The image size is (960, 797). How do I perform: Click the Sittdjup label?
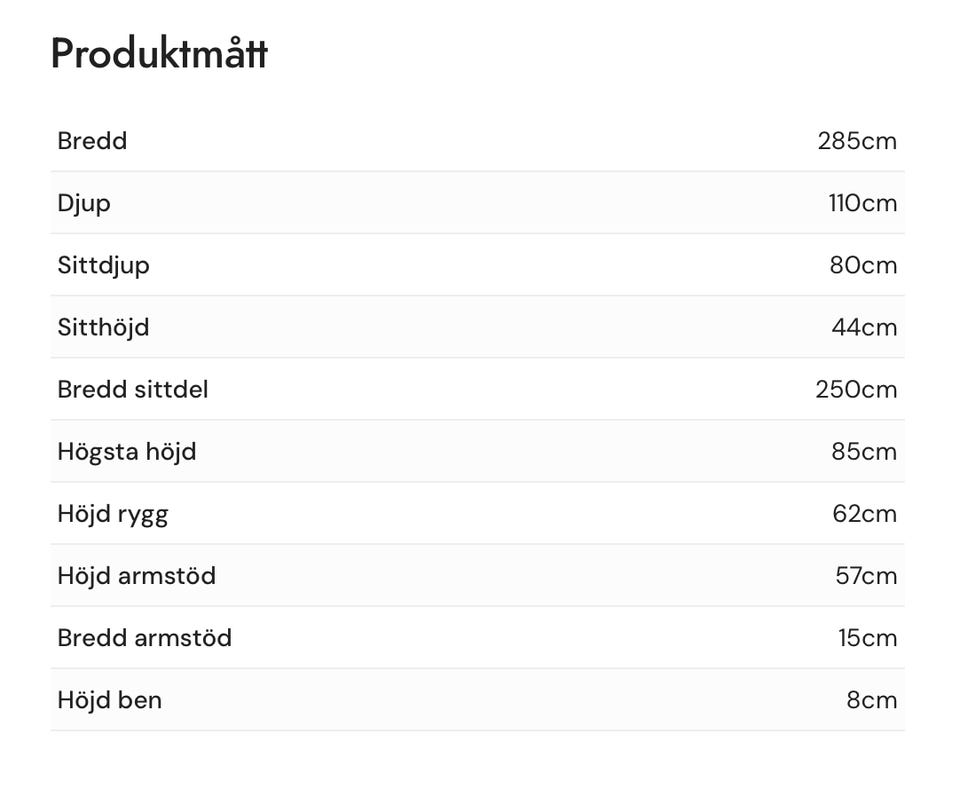[103, 265]
